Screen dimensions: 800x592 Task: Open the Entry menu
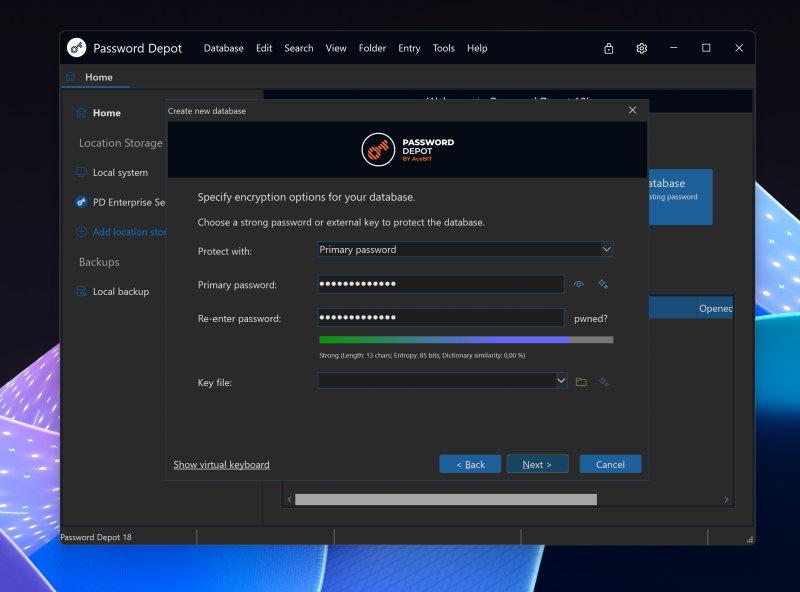coord(409,48)
